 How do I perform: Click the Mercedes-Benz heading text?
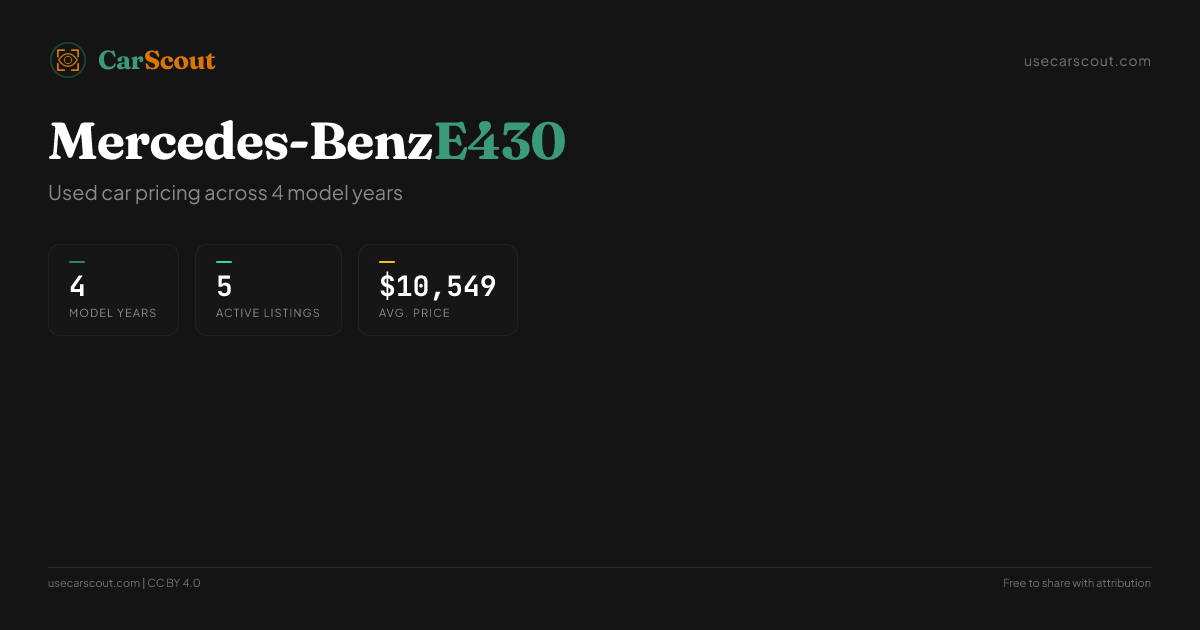click(x=240, y=142)
